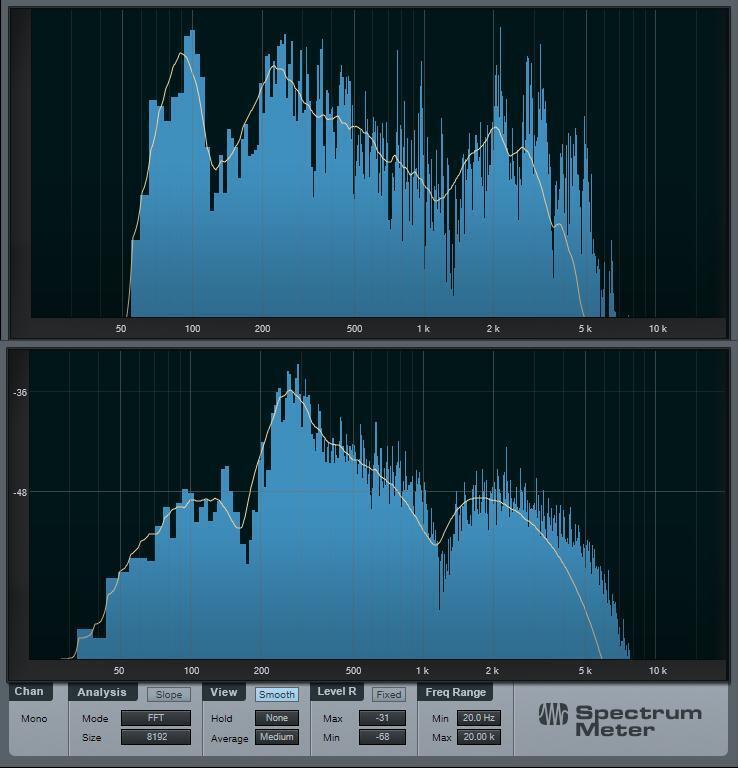
Task: Click the 10 k label in lower spectrum
Action: [x=658, y=671]
